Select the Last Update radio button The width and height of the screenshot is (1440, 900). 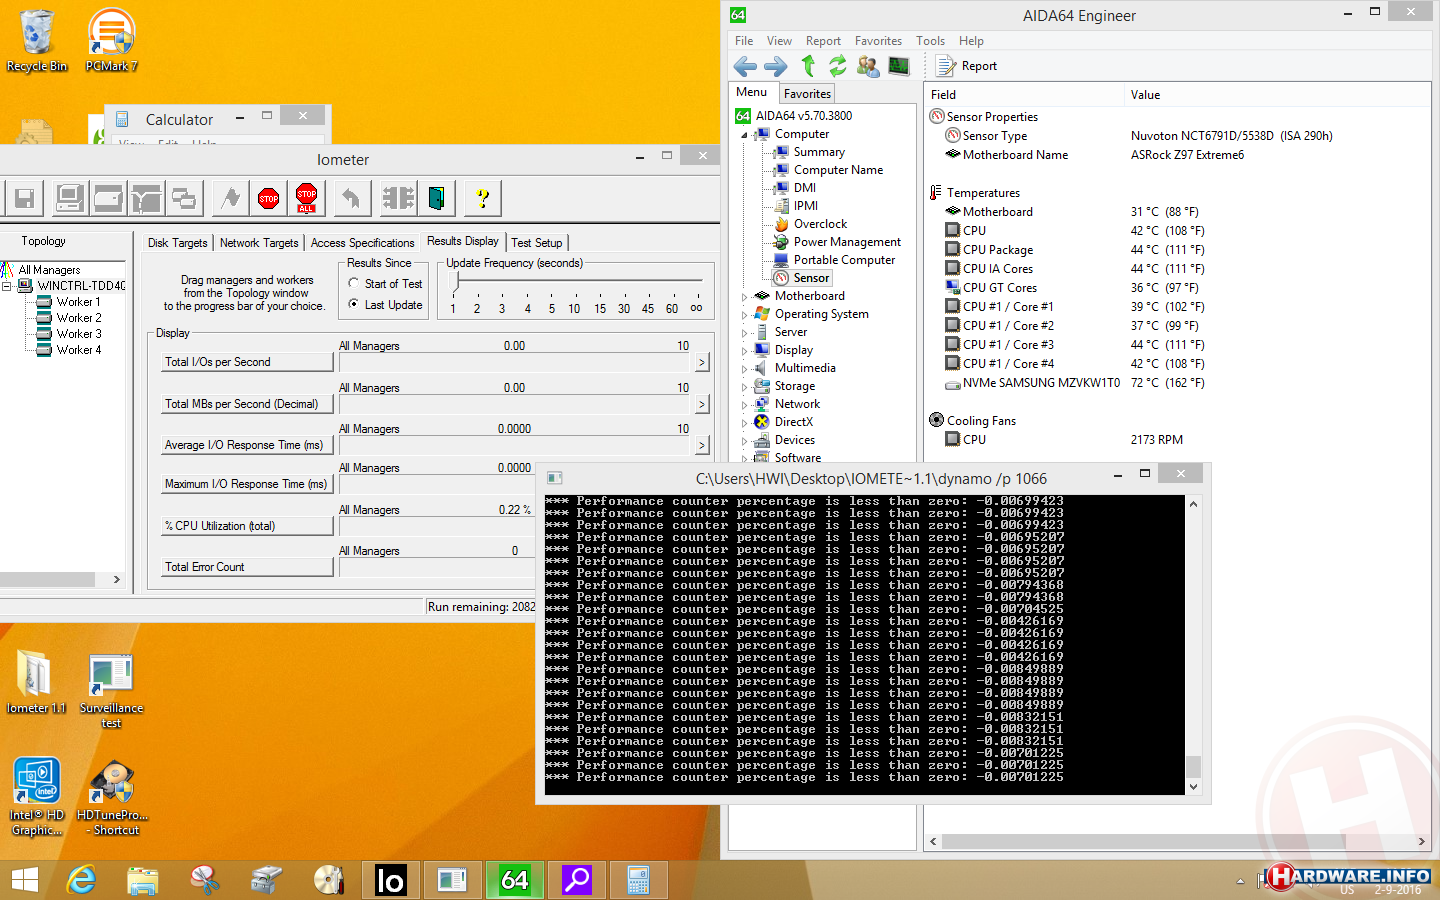tap(354, 305)
